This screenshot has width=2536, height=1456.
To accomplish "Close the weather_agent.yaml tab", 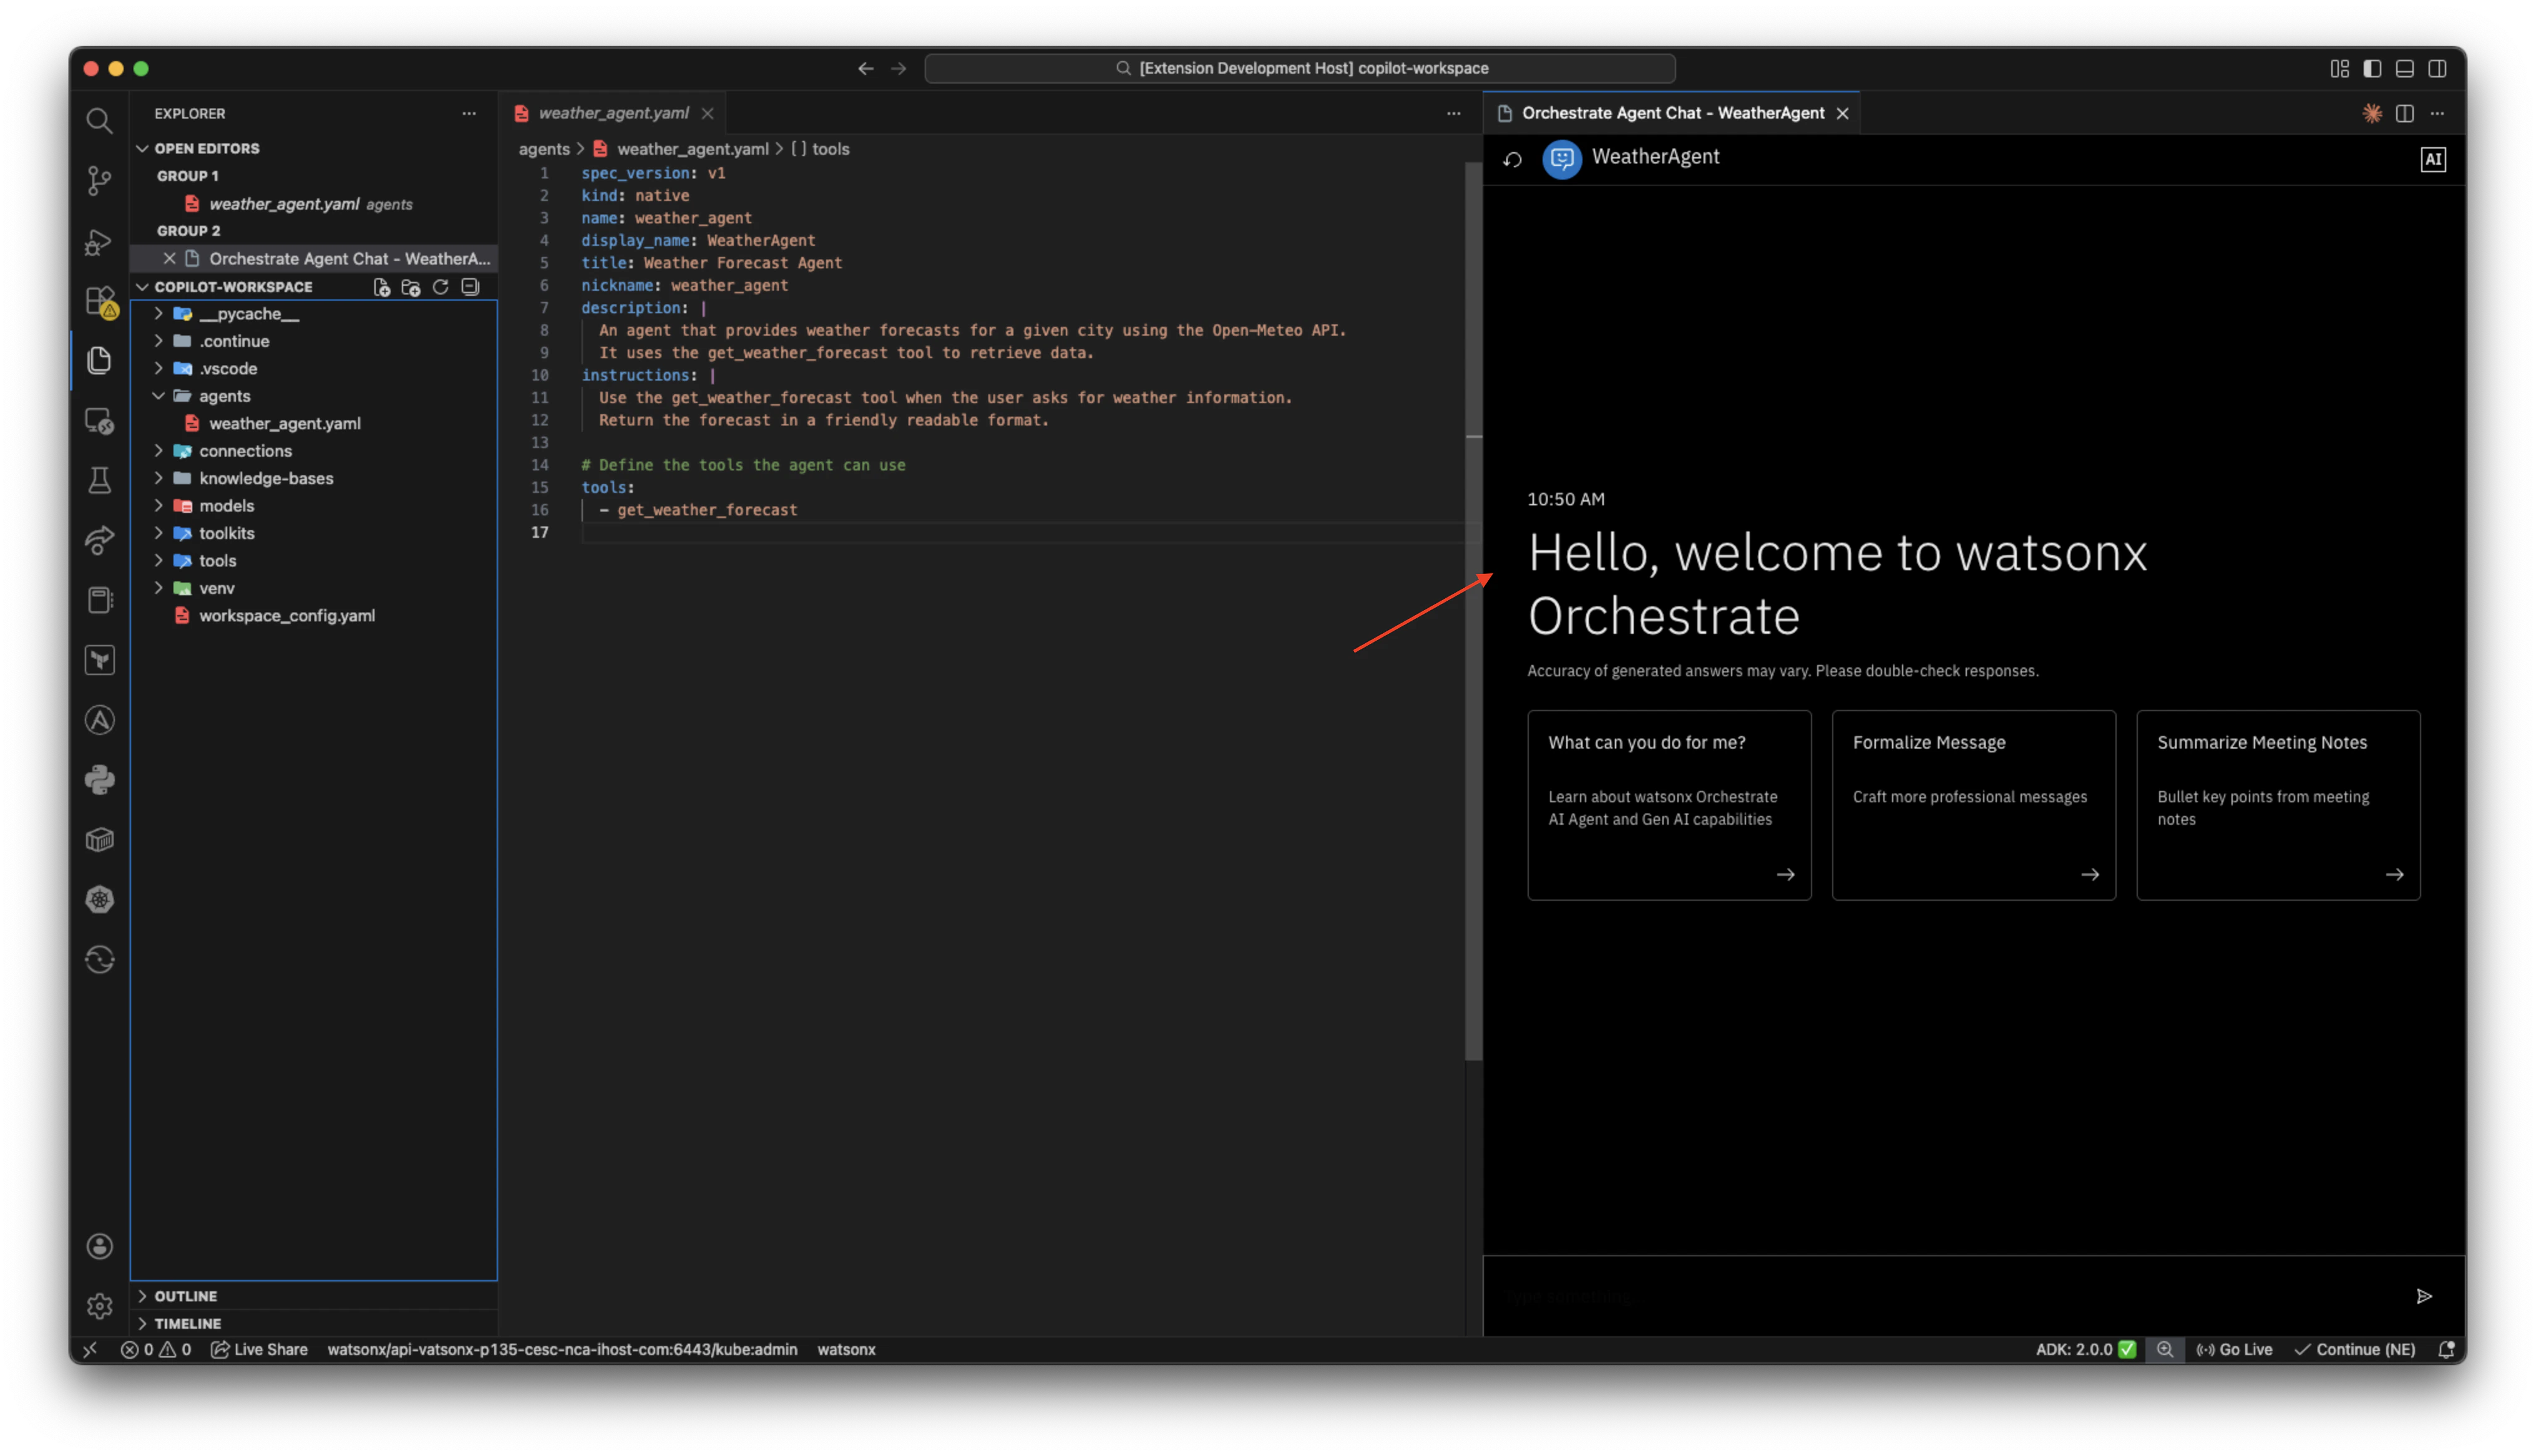I will [x=708, y=113].
